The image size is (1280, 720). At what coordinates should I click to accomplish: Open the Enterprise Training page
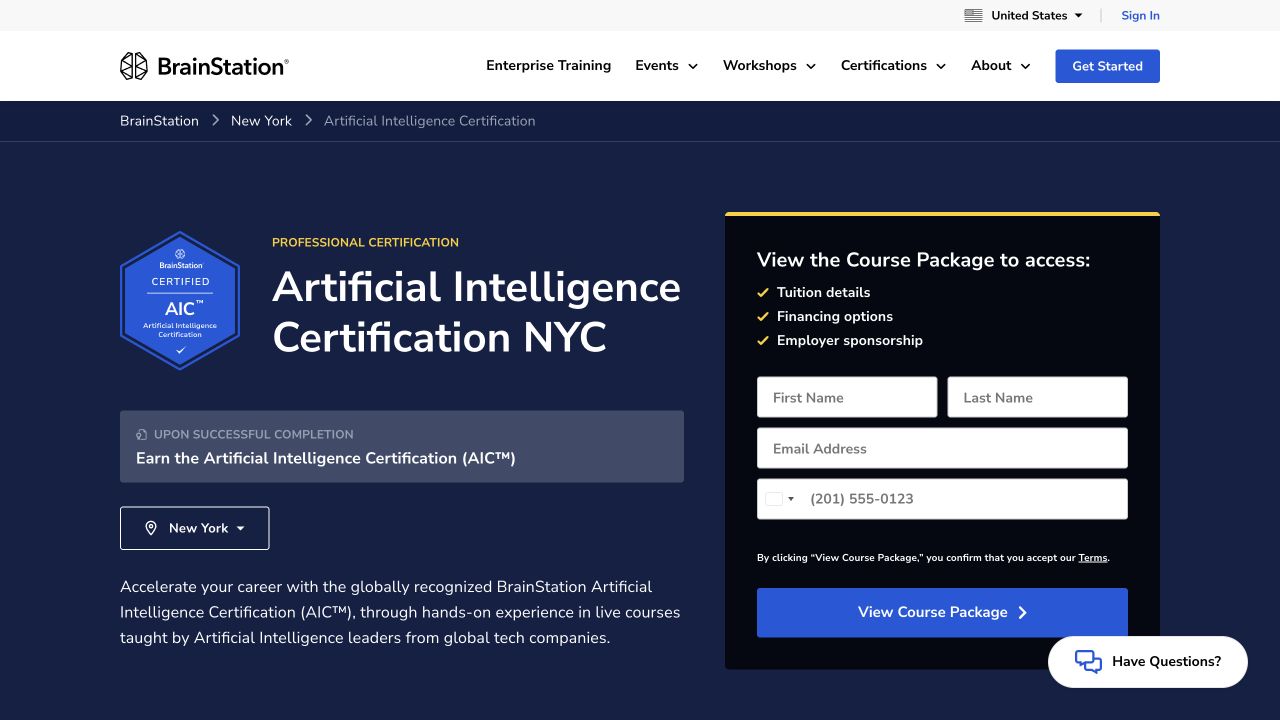pos(548,66)
